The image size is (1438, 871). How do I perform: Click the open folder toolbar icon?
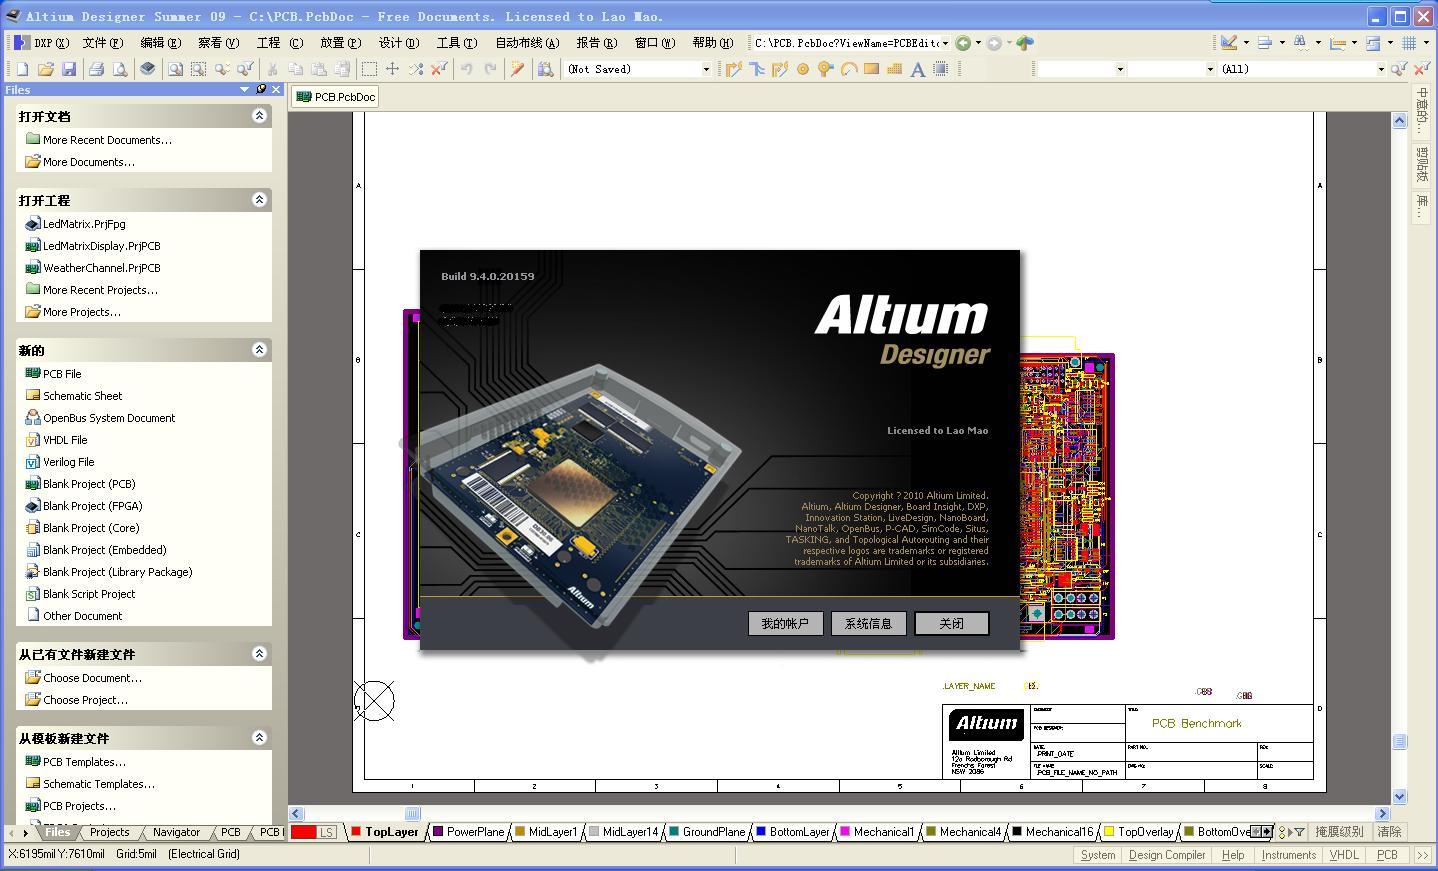(45, 69)
